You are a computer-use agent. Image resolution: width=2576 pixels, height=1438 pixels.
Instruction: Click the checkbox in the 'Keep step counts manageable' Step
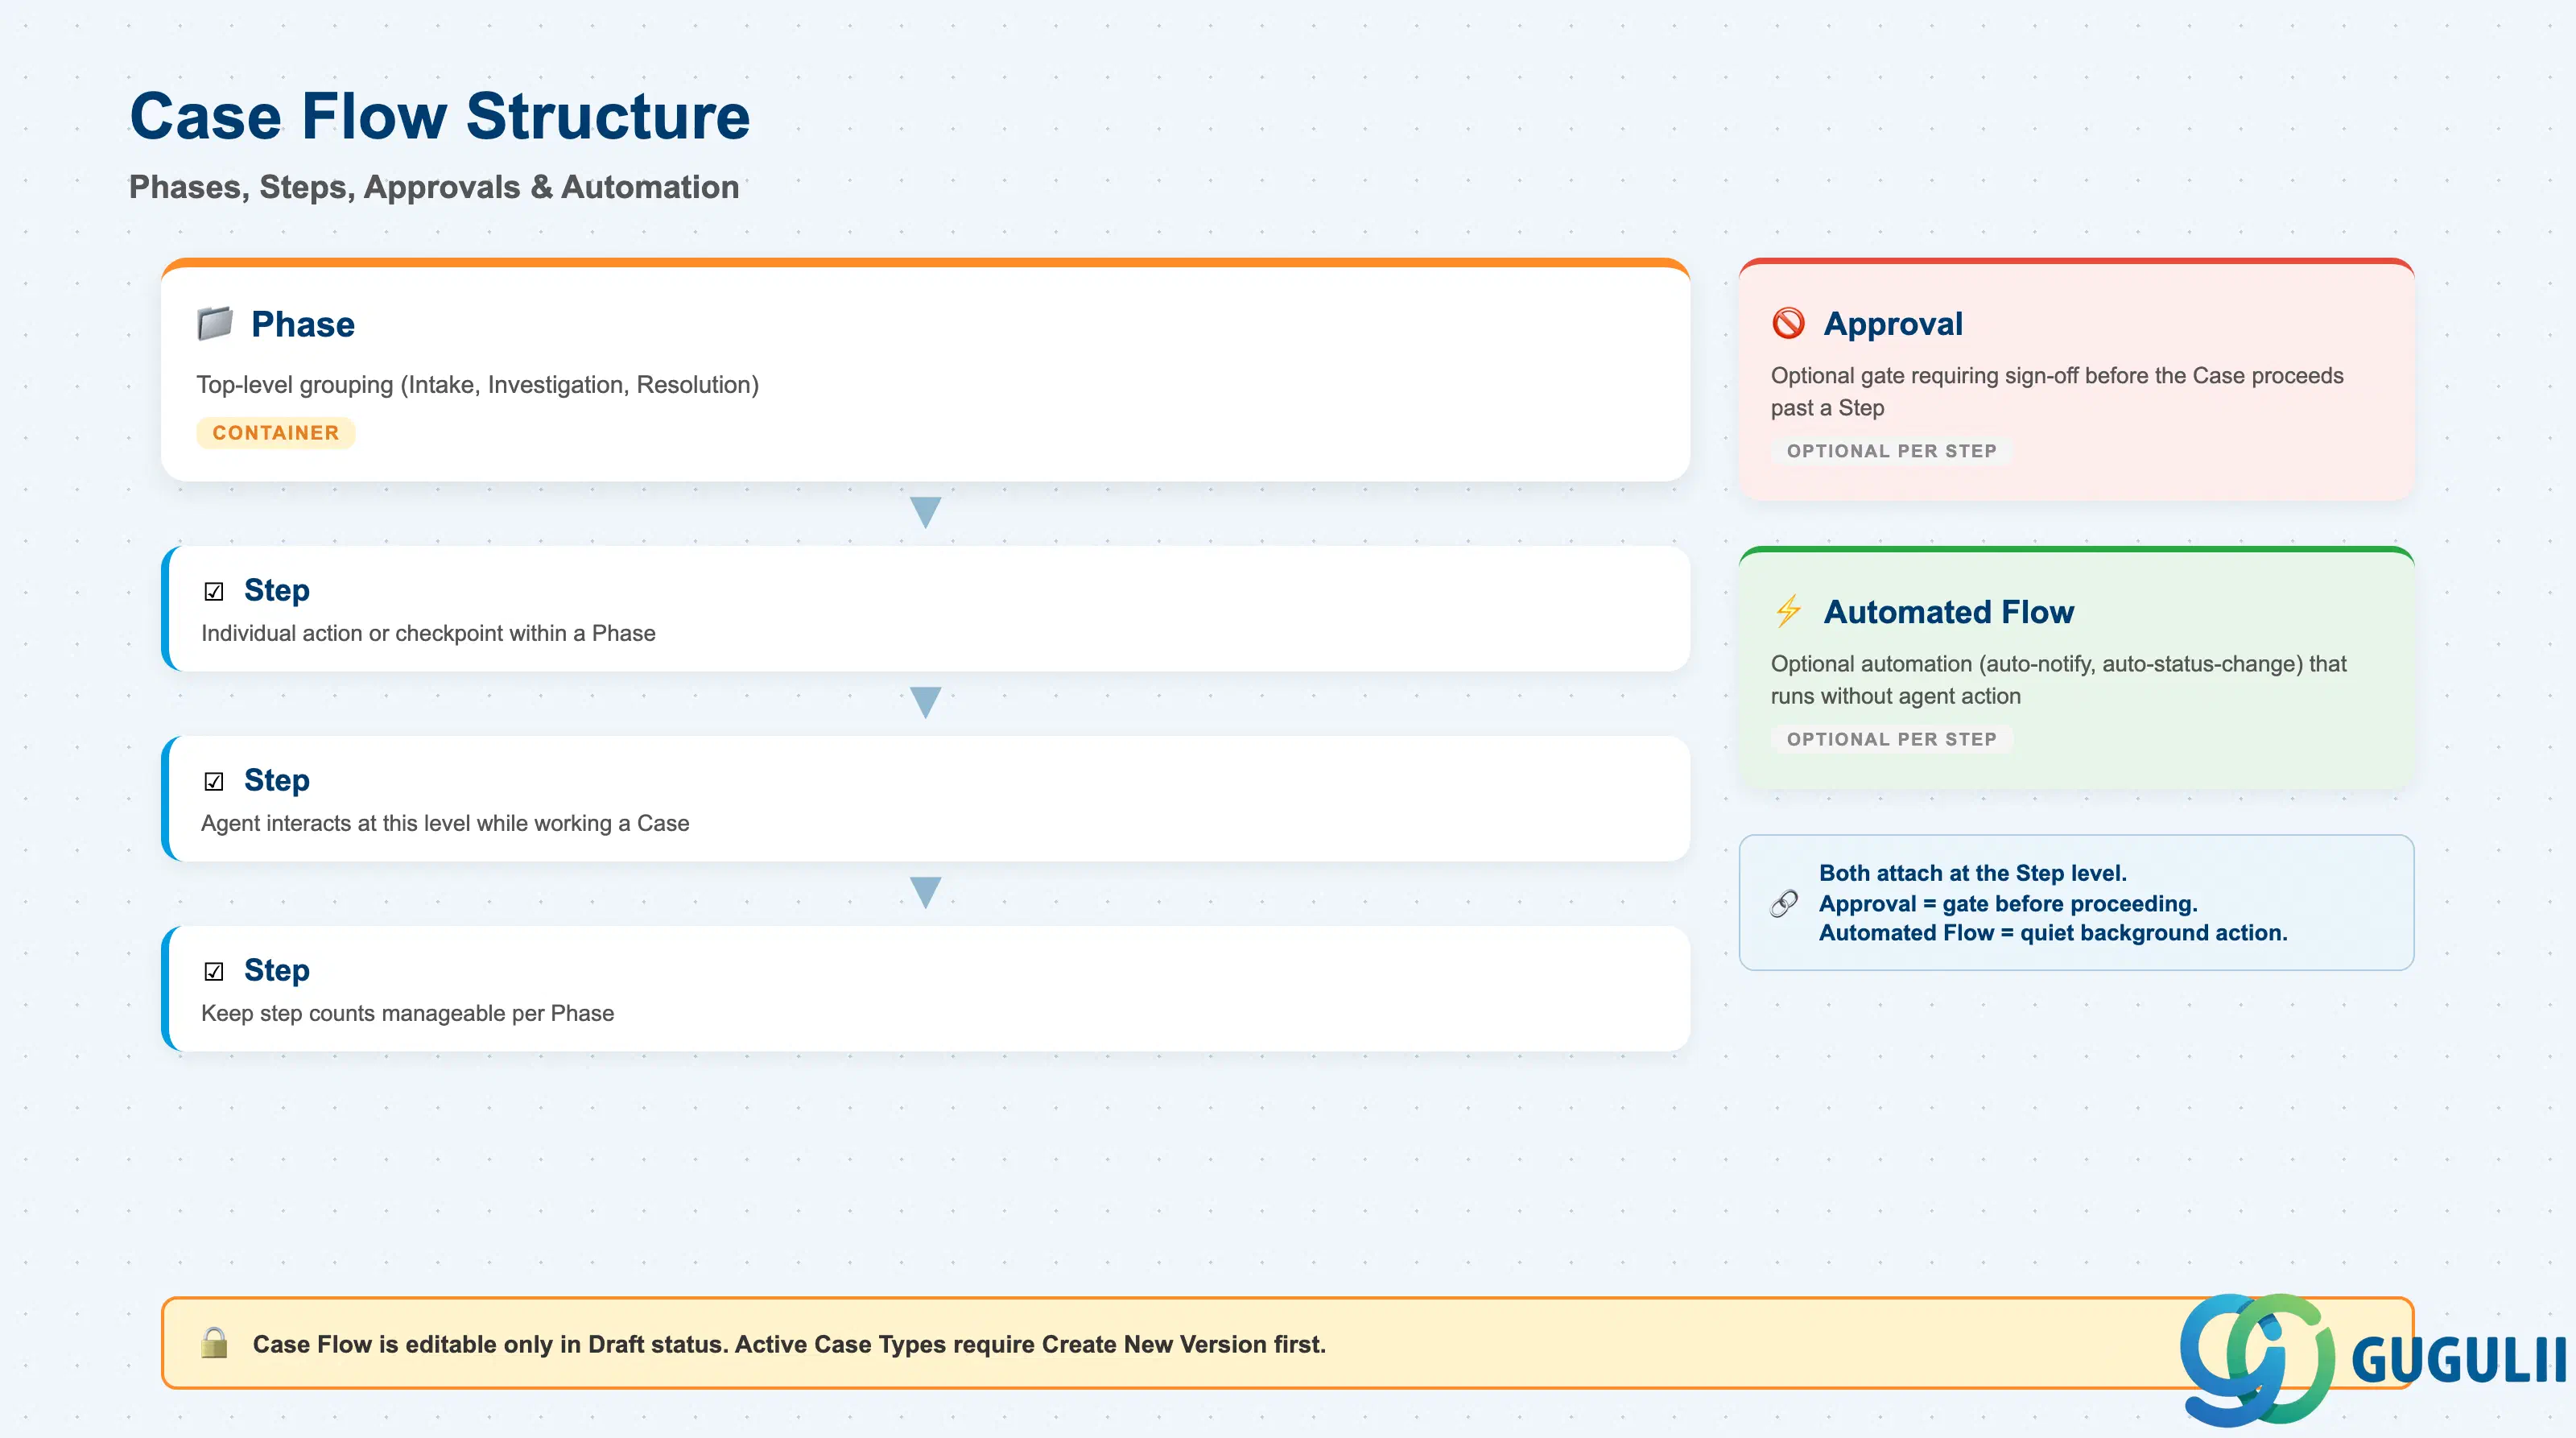(214, 971)
